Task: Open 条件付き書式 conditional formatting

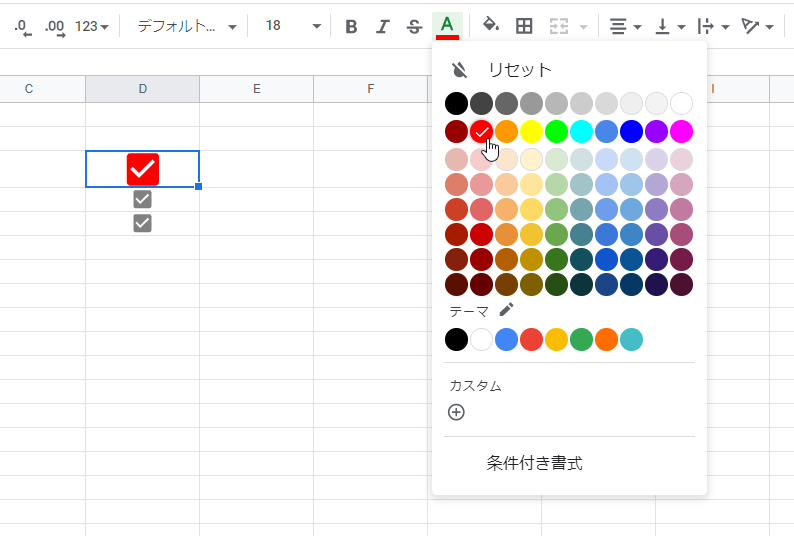Action: (x=534, y=463)
